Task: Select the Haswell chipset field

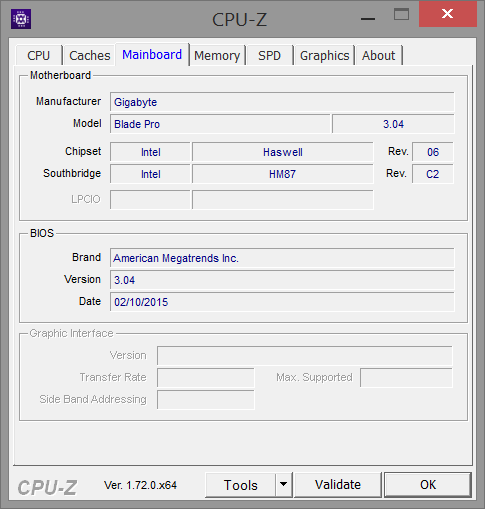Action: [x=283, y=152]
